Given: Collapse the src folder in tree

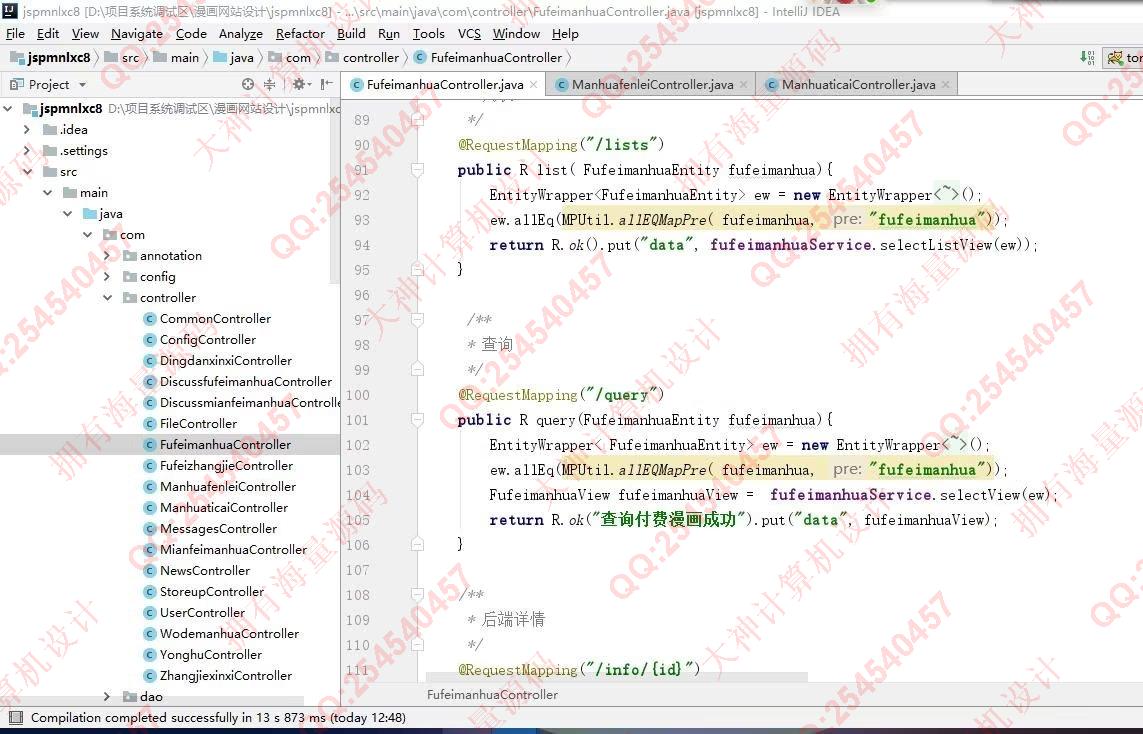Looking at the screenshot, I should [27, 172].
